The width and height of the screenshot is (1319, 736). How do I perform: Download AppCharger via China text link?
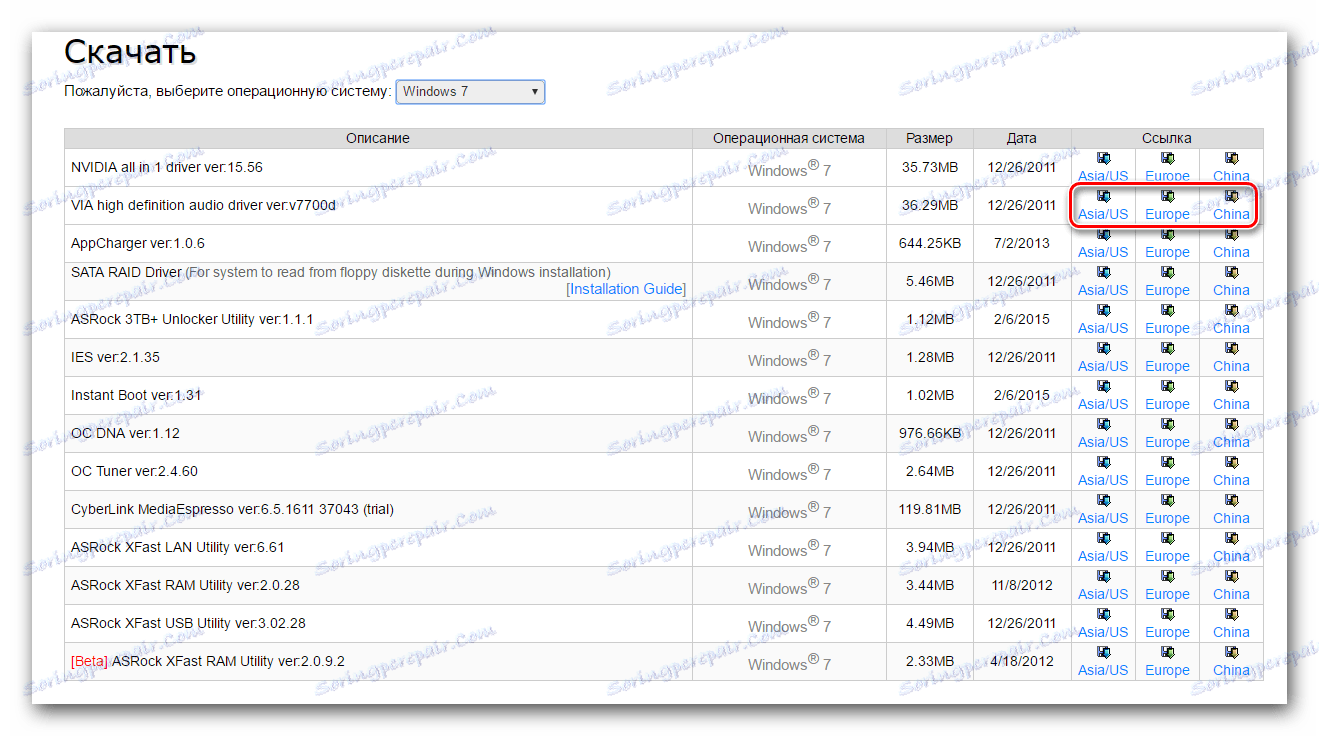tap(1231, 252)
